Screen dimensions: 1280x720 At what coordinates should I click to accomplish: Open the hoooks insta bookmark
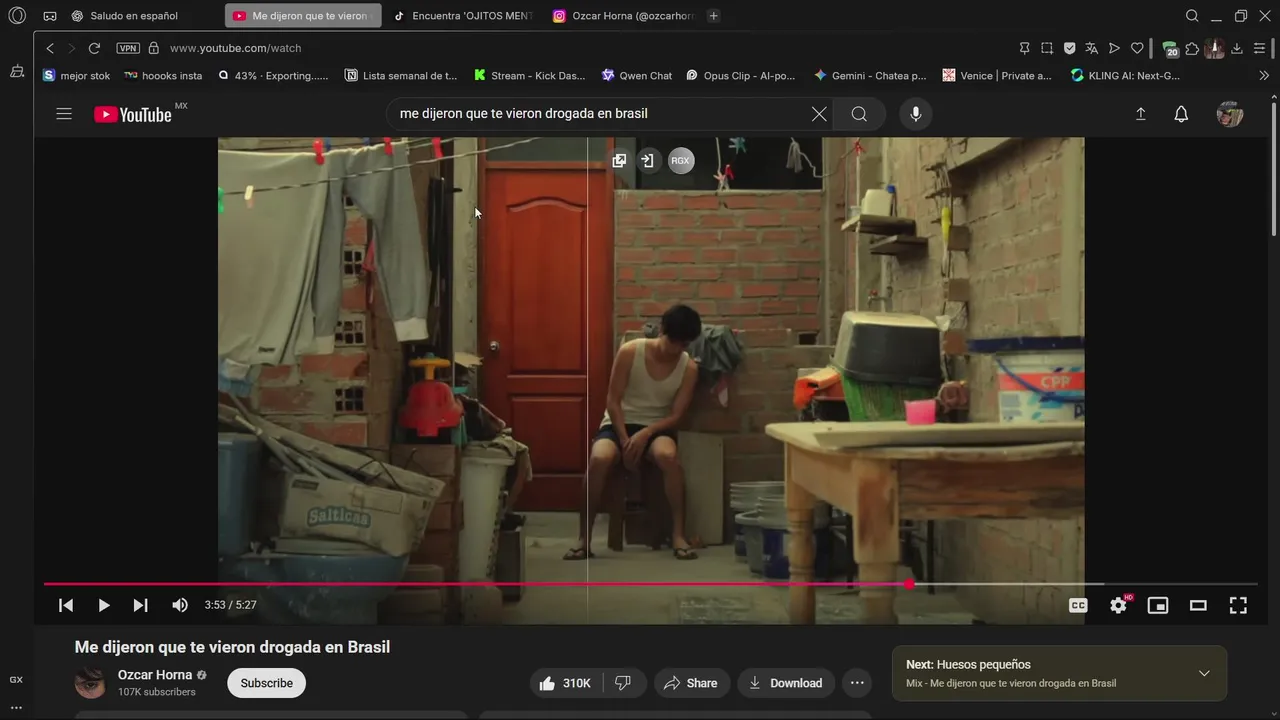coord(163,76)
